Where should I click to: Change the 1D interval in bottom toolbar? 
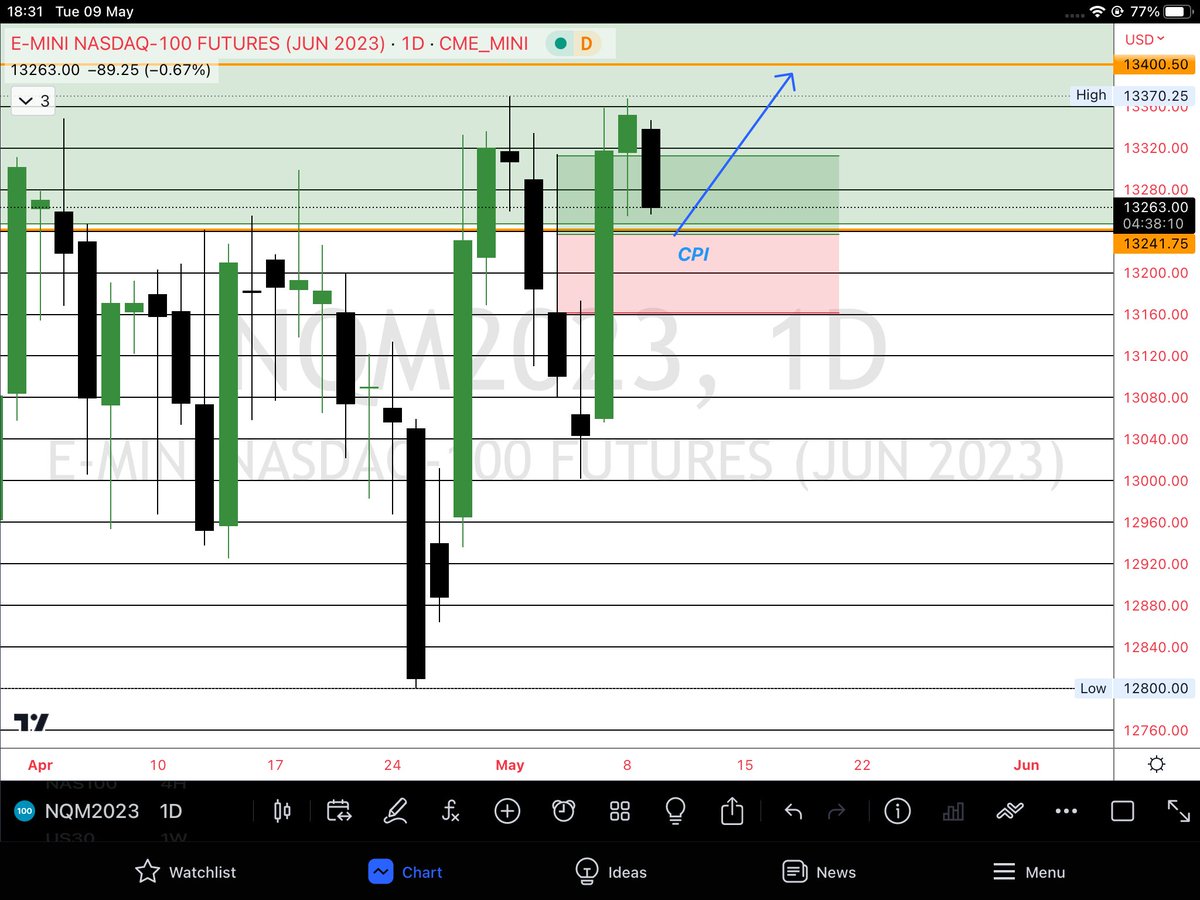coord(173,811)
